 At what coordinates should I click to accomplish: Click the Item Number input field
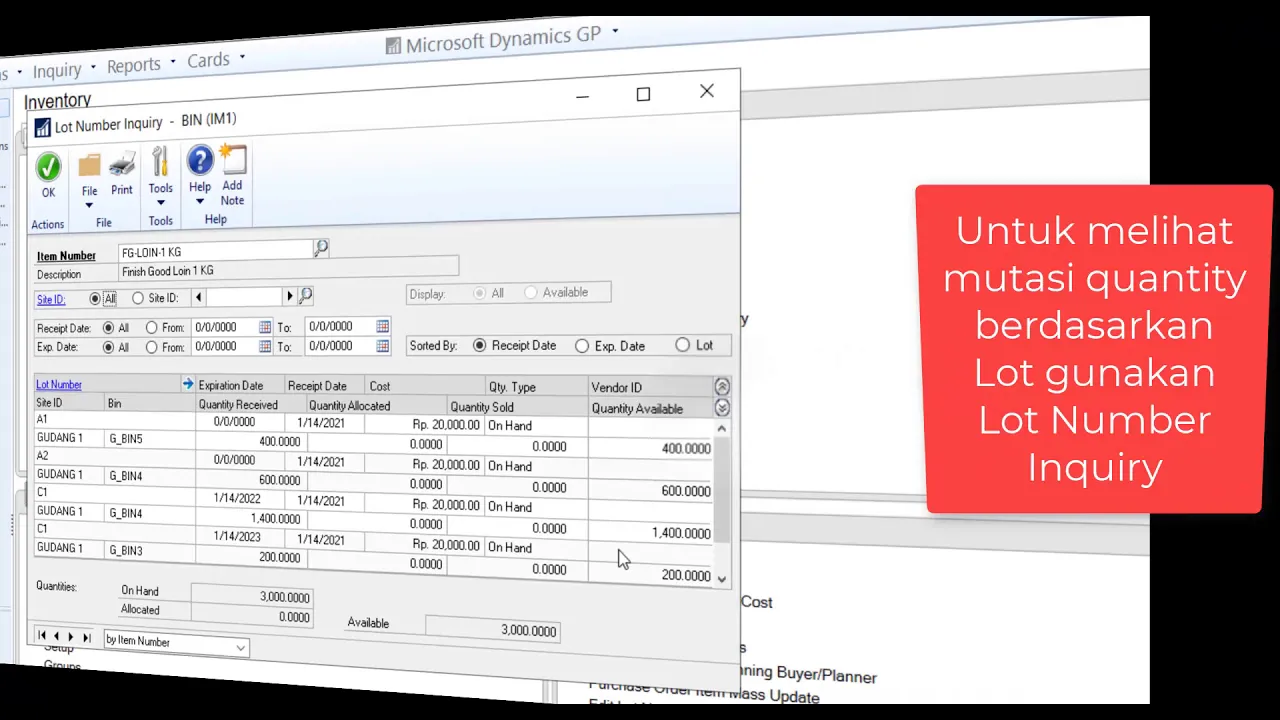click(x=215, y=250)
